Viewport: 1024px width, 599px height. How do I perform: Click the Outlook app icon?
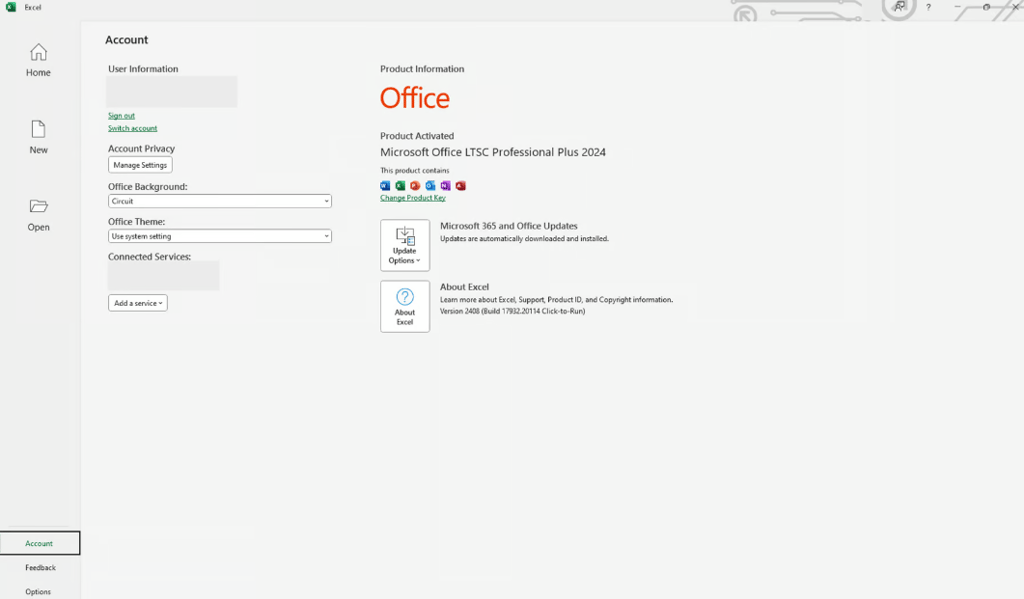coord(430,186)
